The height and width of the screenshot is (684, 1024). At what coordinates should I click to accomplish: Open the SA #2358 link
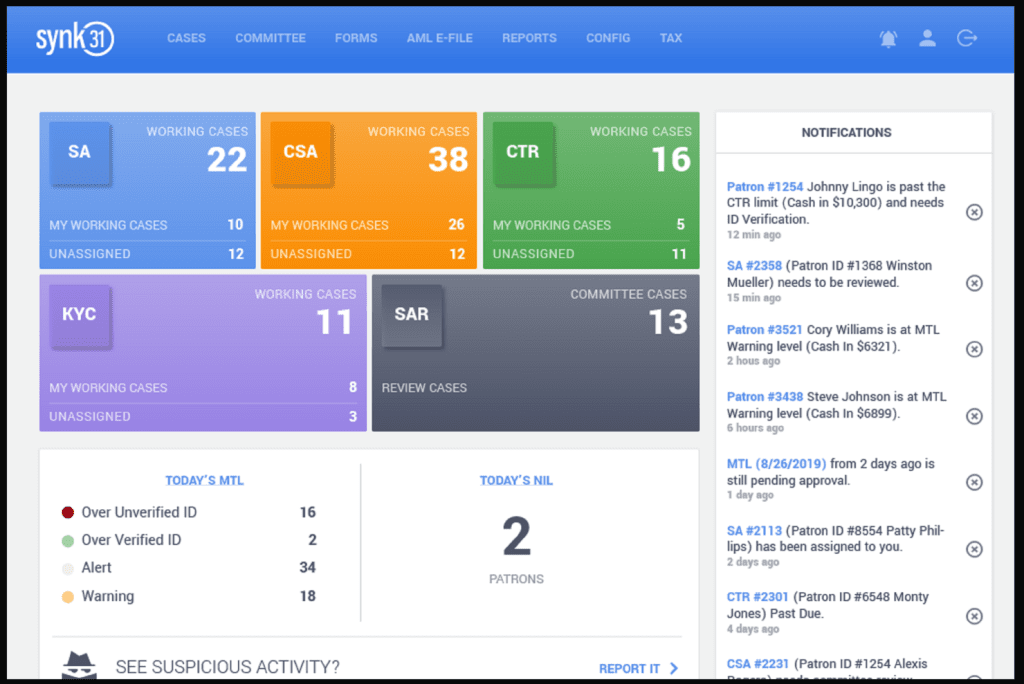pos(754,266)
